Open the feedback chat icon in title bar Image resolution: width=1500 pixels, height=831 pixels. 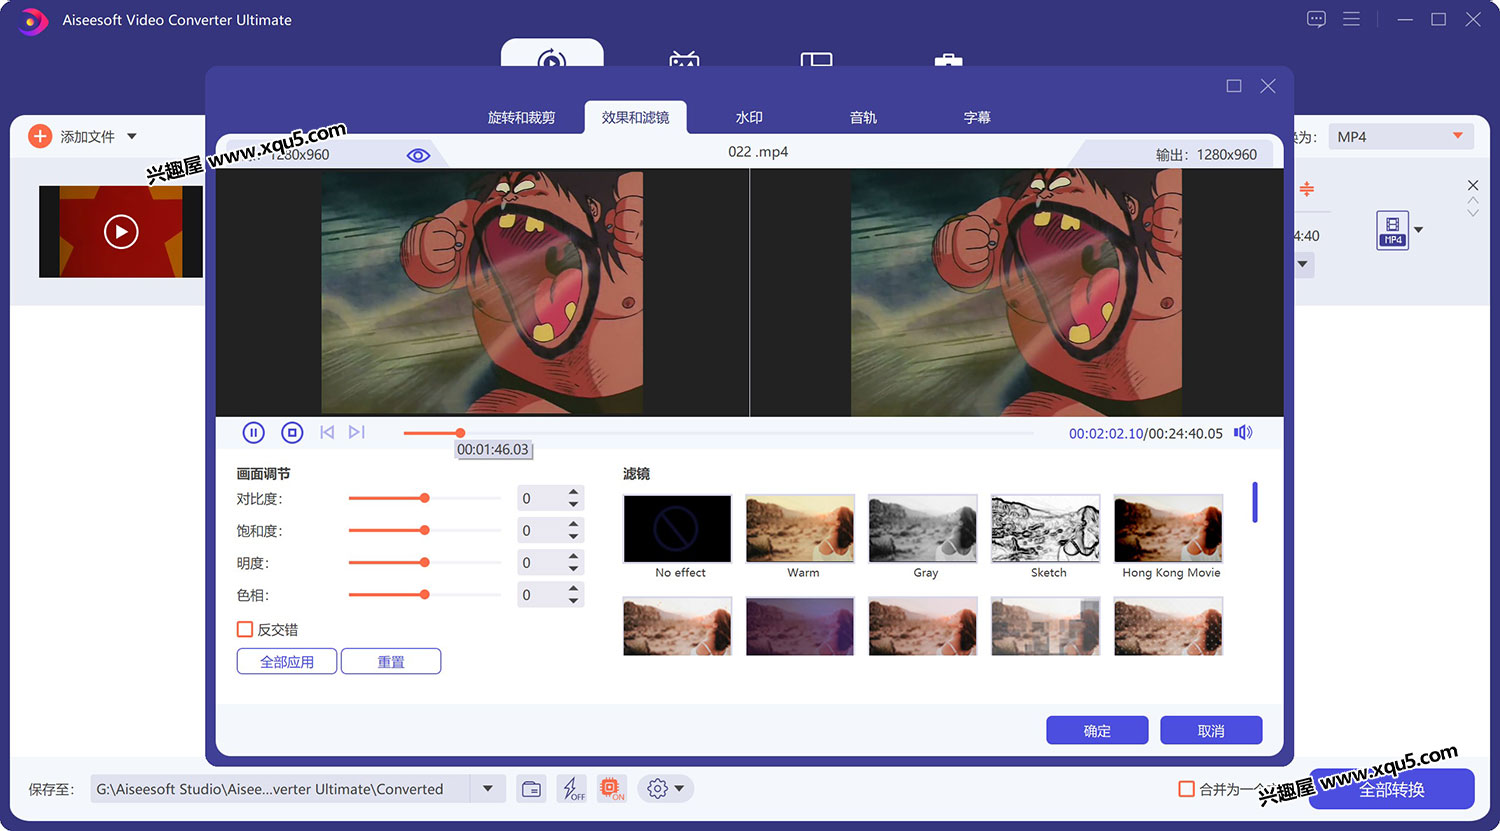(1316, 19)
